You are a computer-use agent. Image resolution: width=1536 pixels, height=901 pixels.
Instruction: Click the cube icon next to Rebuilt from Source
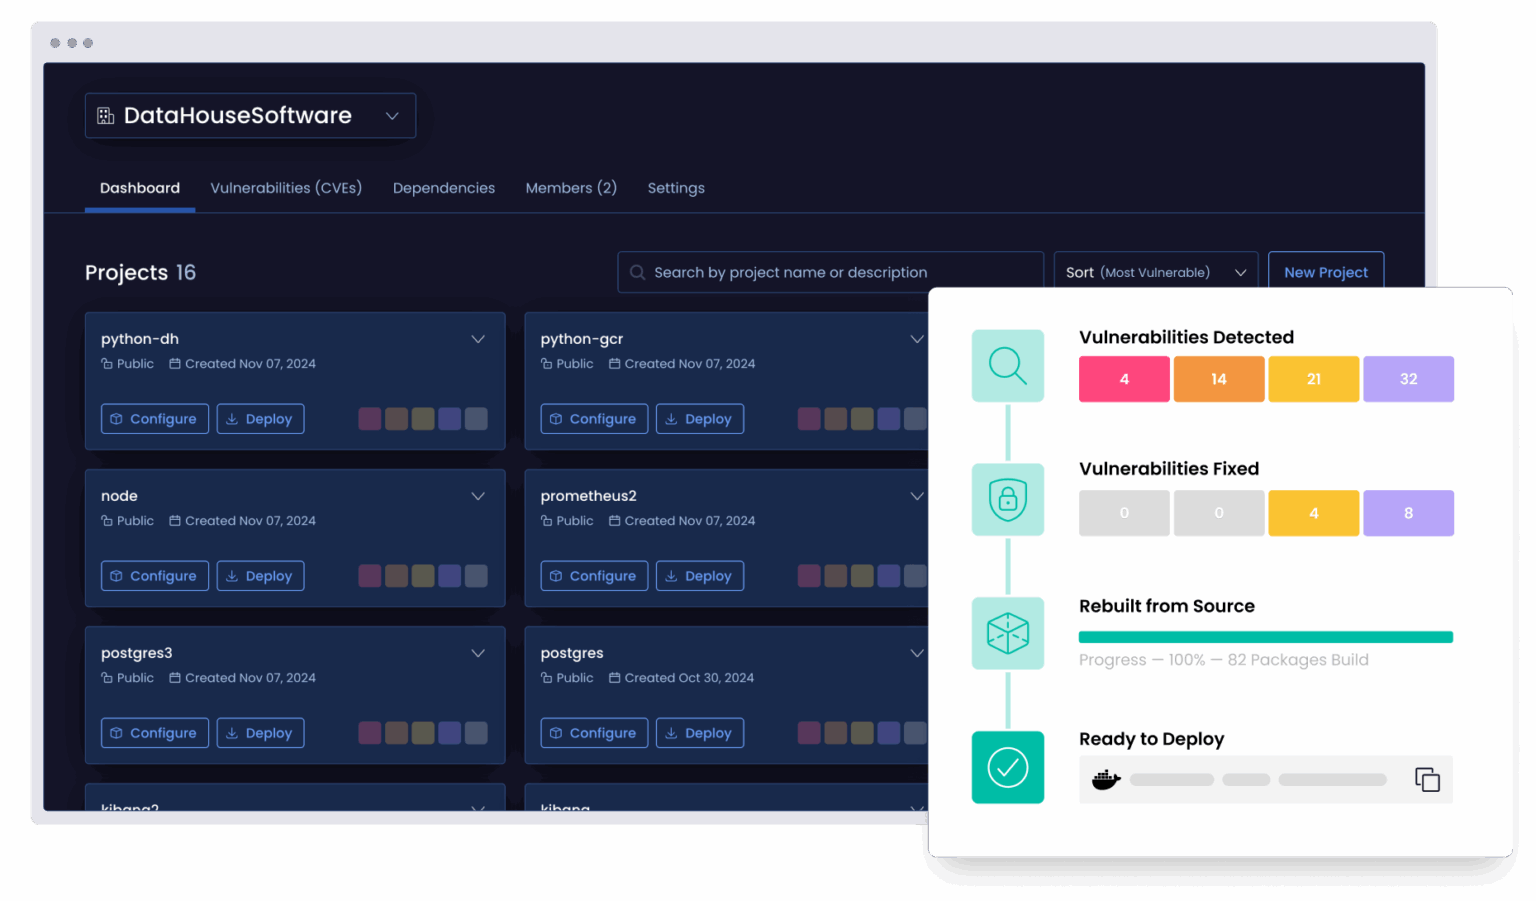(x=1007, y=633)
